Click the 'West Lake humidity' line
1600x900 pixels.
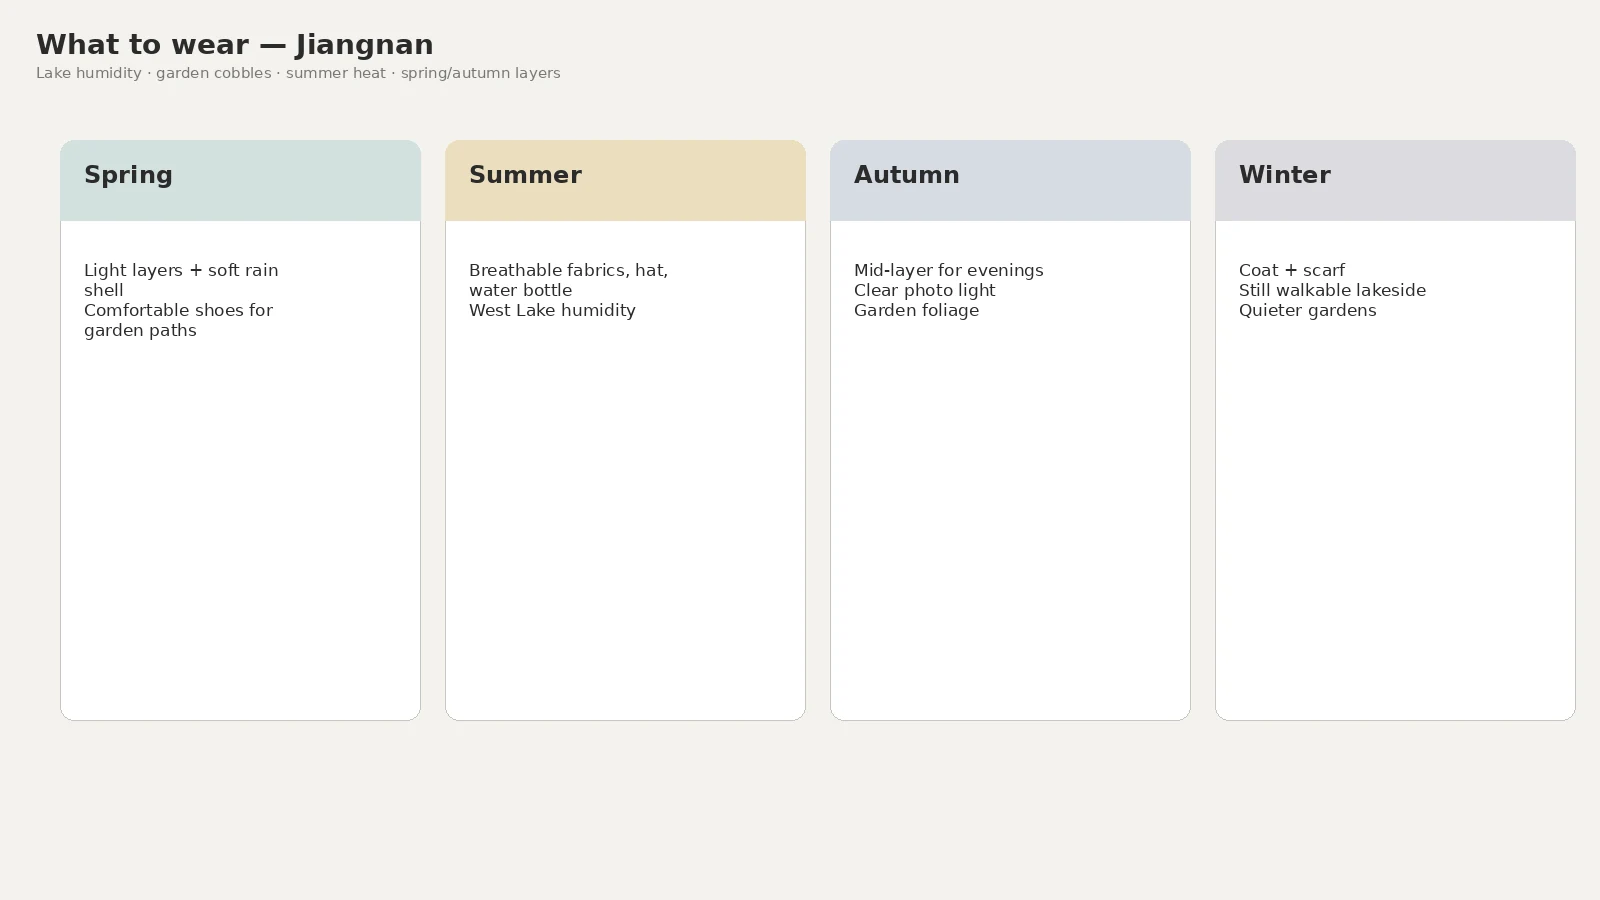click(x=552, y=310)
